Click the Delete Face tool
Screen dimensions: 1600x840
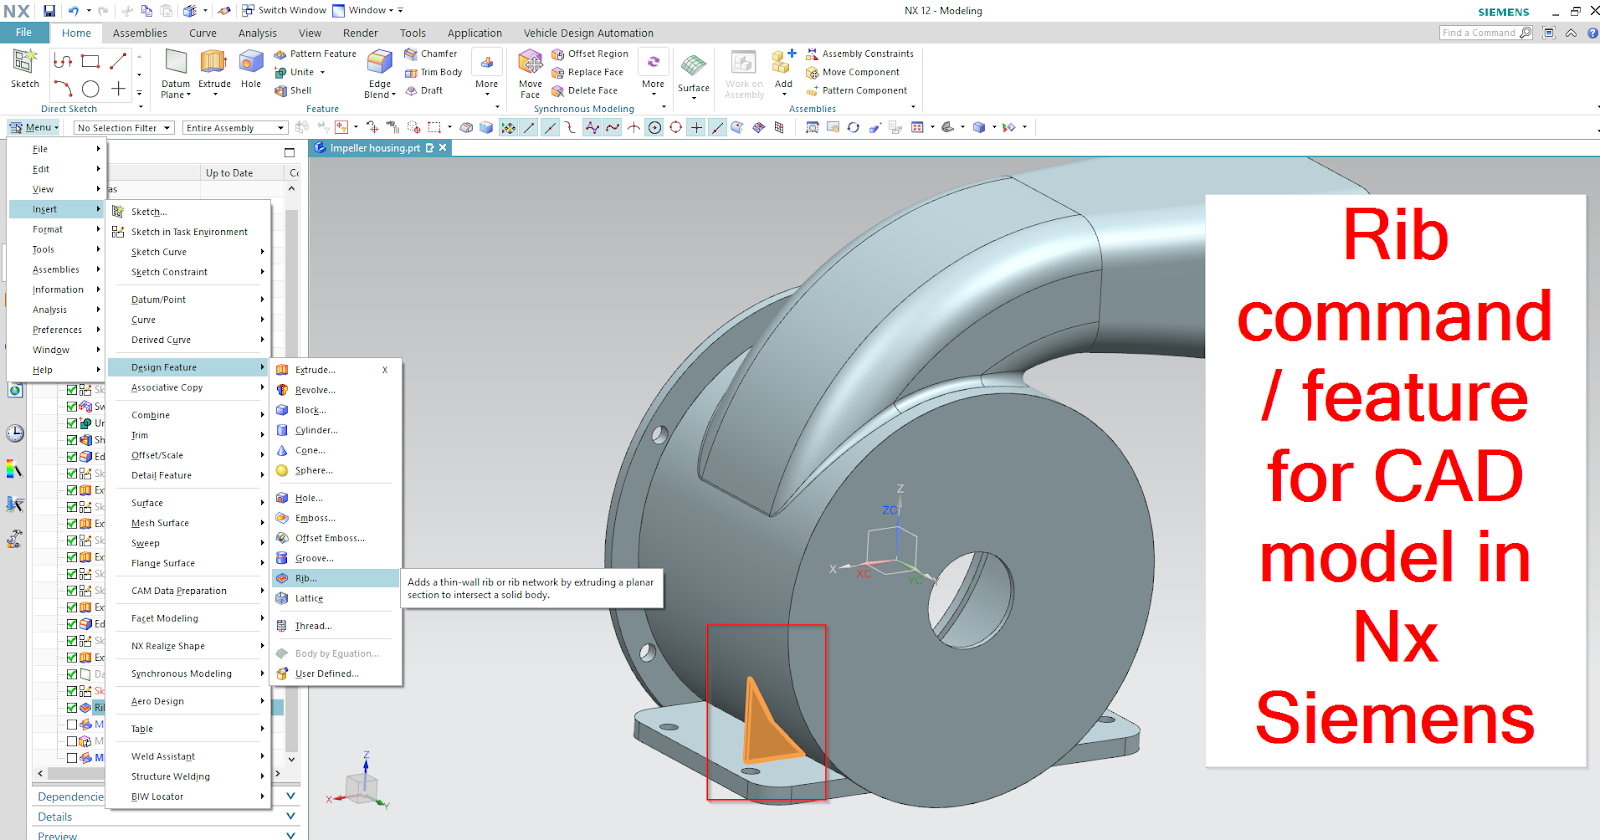585,90
